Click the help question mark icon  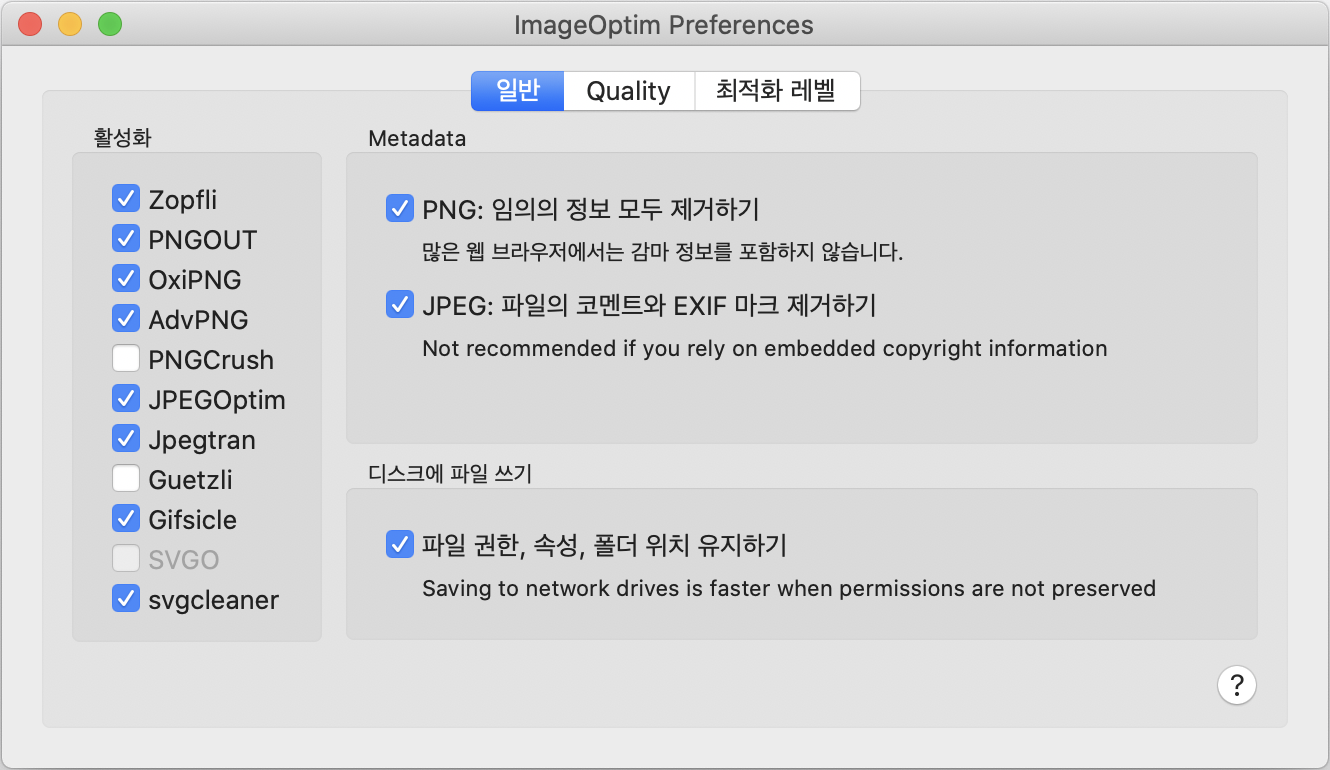tap(1237, 685)
